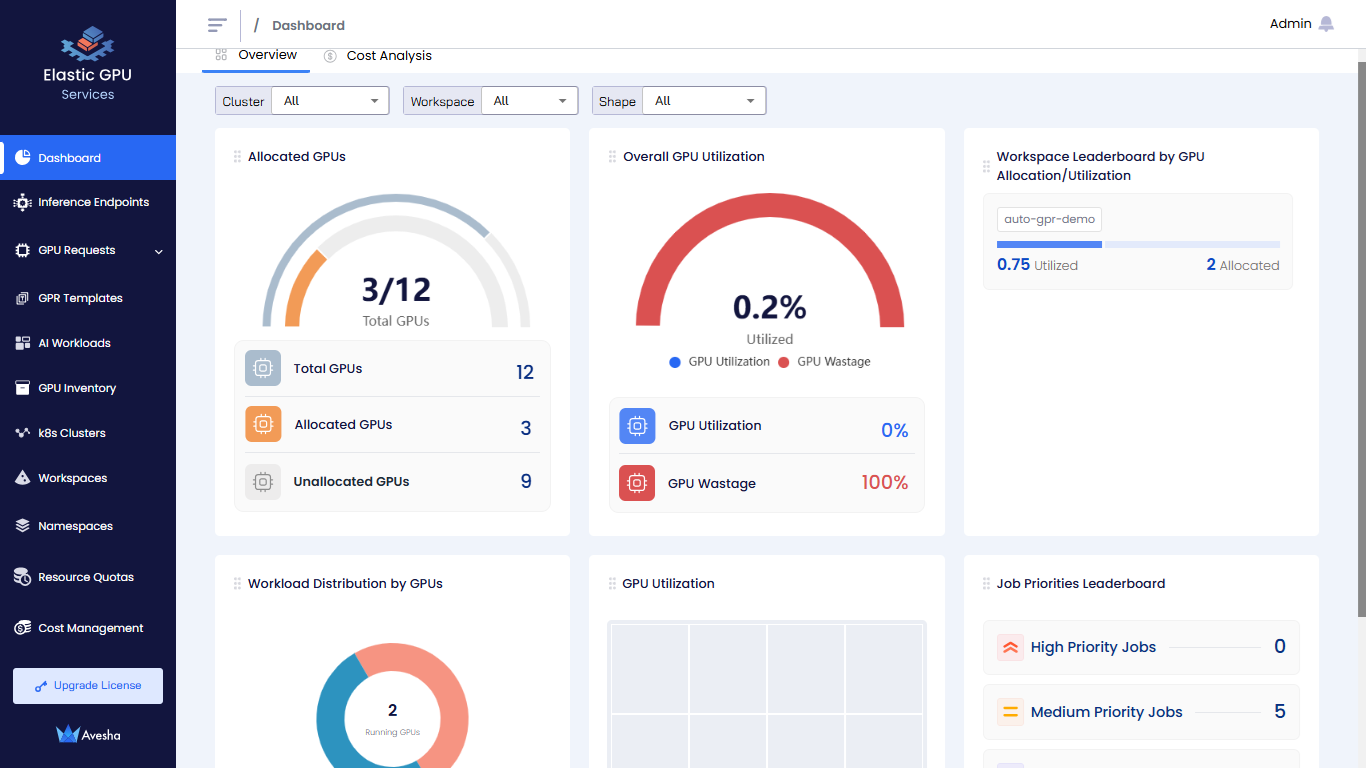Image resolution: width=1366 pixels, height=768 pixels.
Task: Click the Cost Management icon
Action: (x=22, y=628)
